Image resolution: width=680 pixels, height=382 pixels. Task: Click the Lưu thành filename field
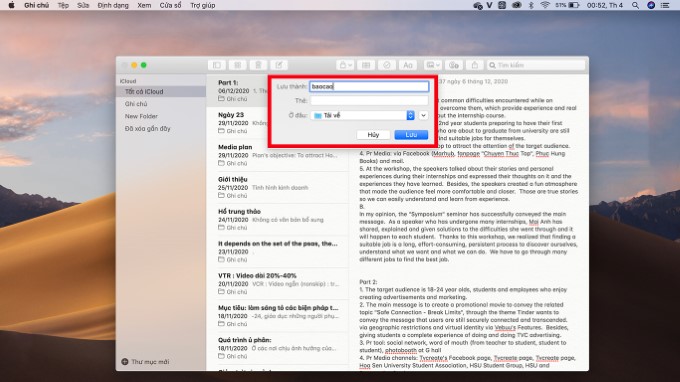coord(369,86)
